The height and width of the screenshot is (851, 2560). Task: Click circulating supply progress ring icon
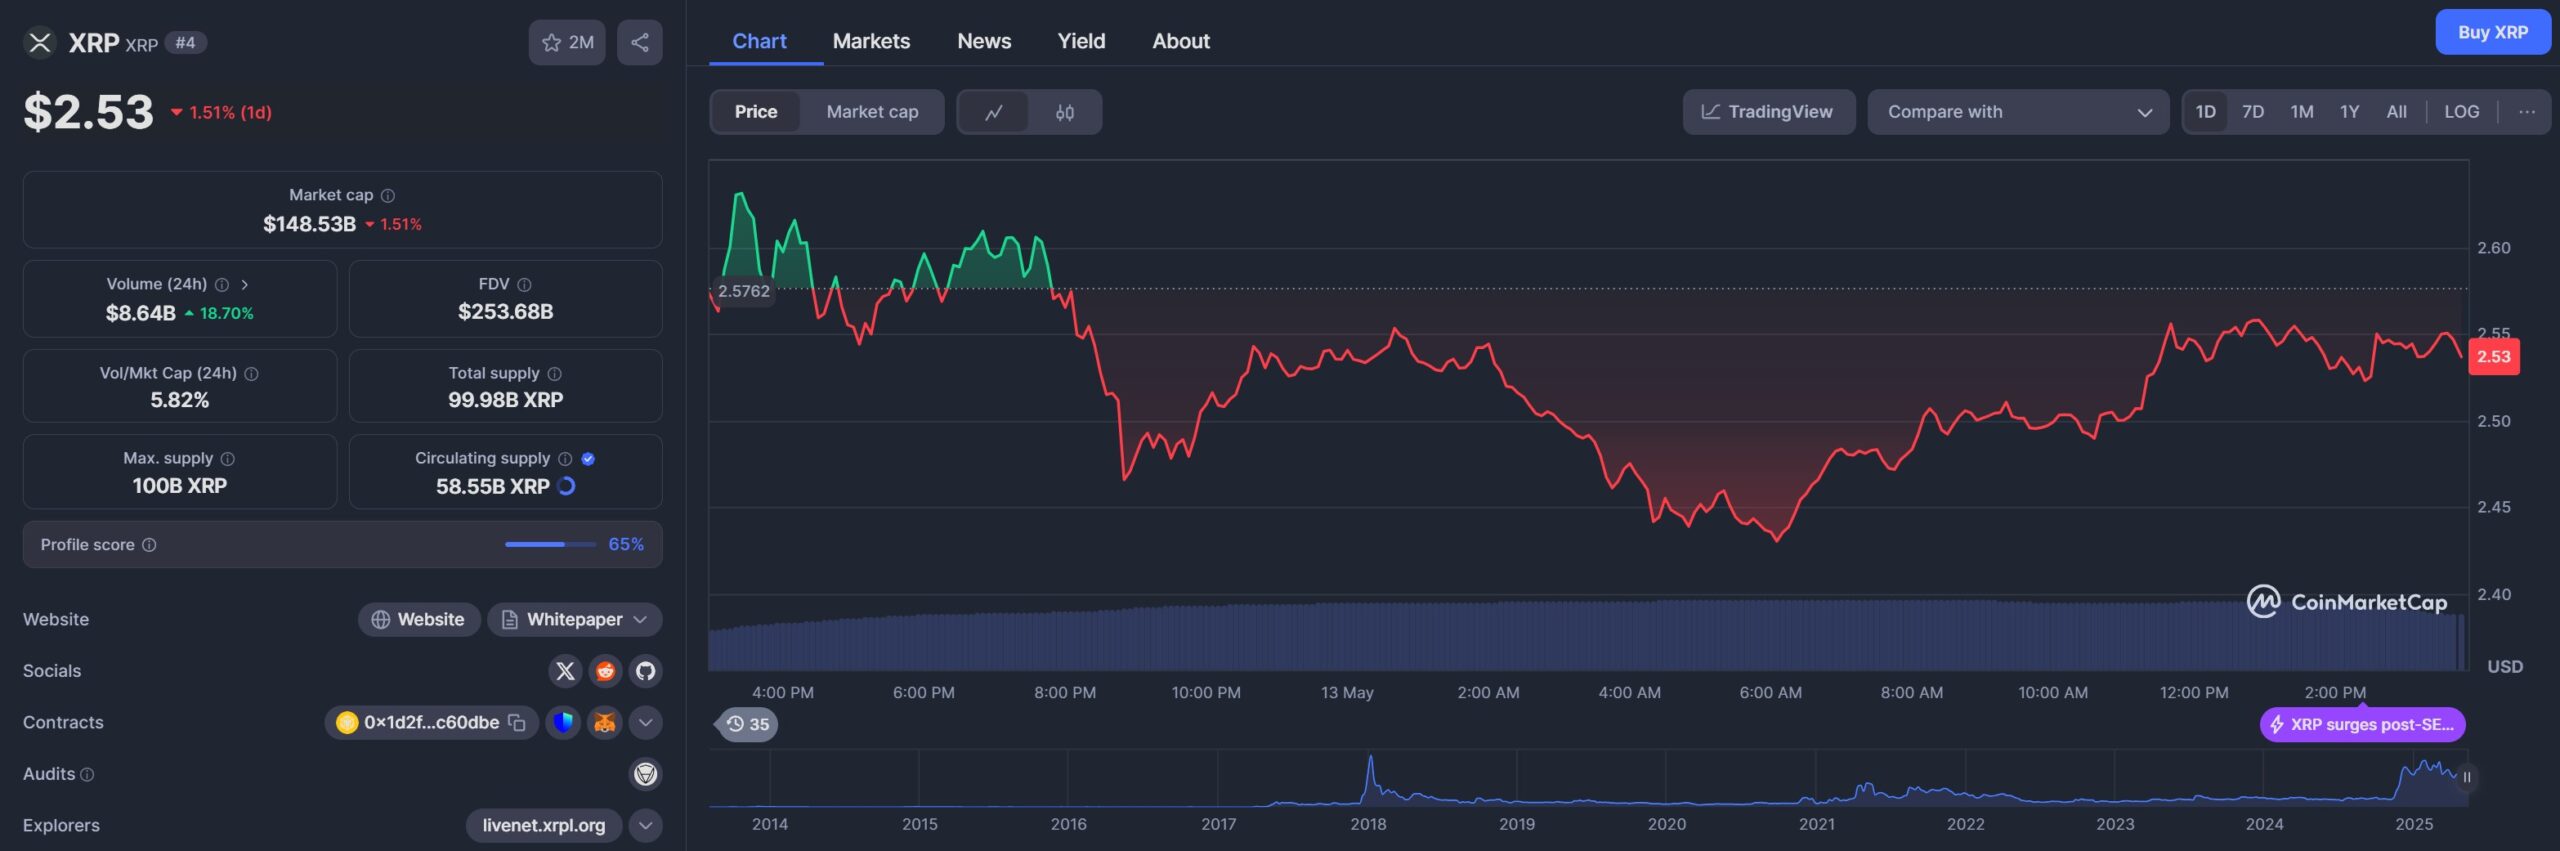tap(566, 486)
